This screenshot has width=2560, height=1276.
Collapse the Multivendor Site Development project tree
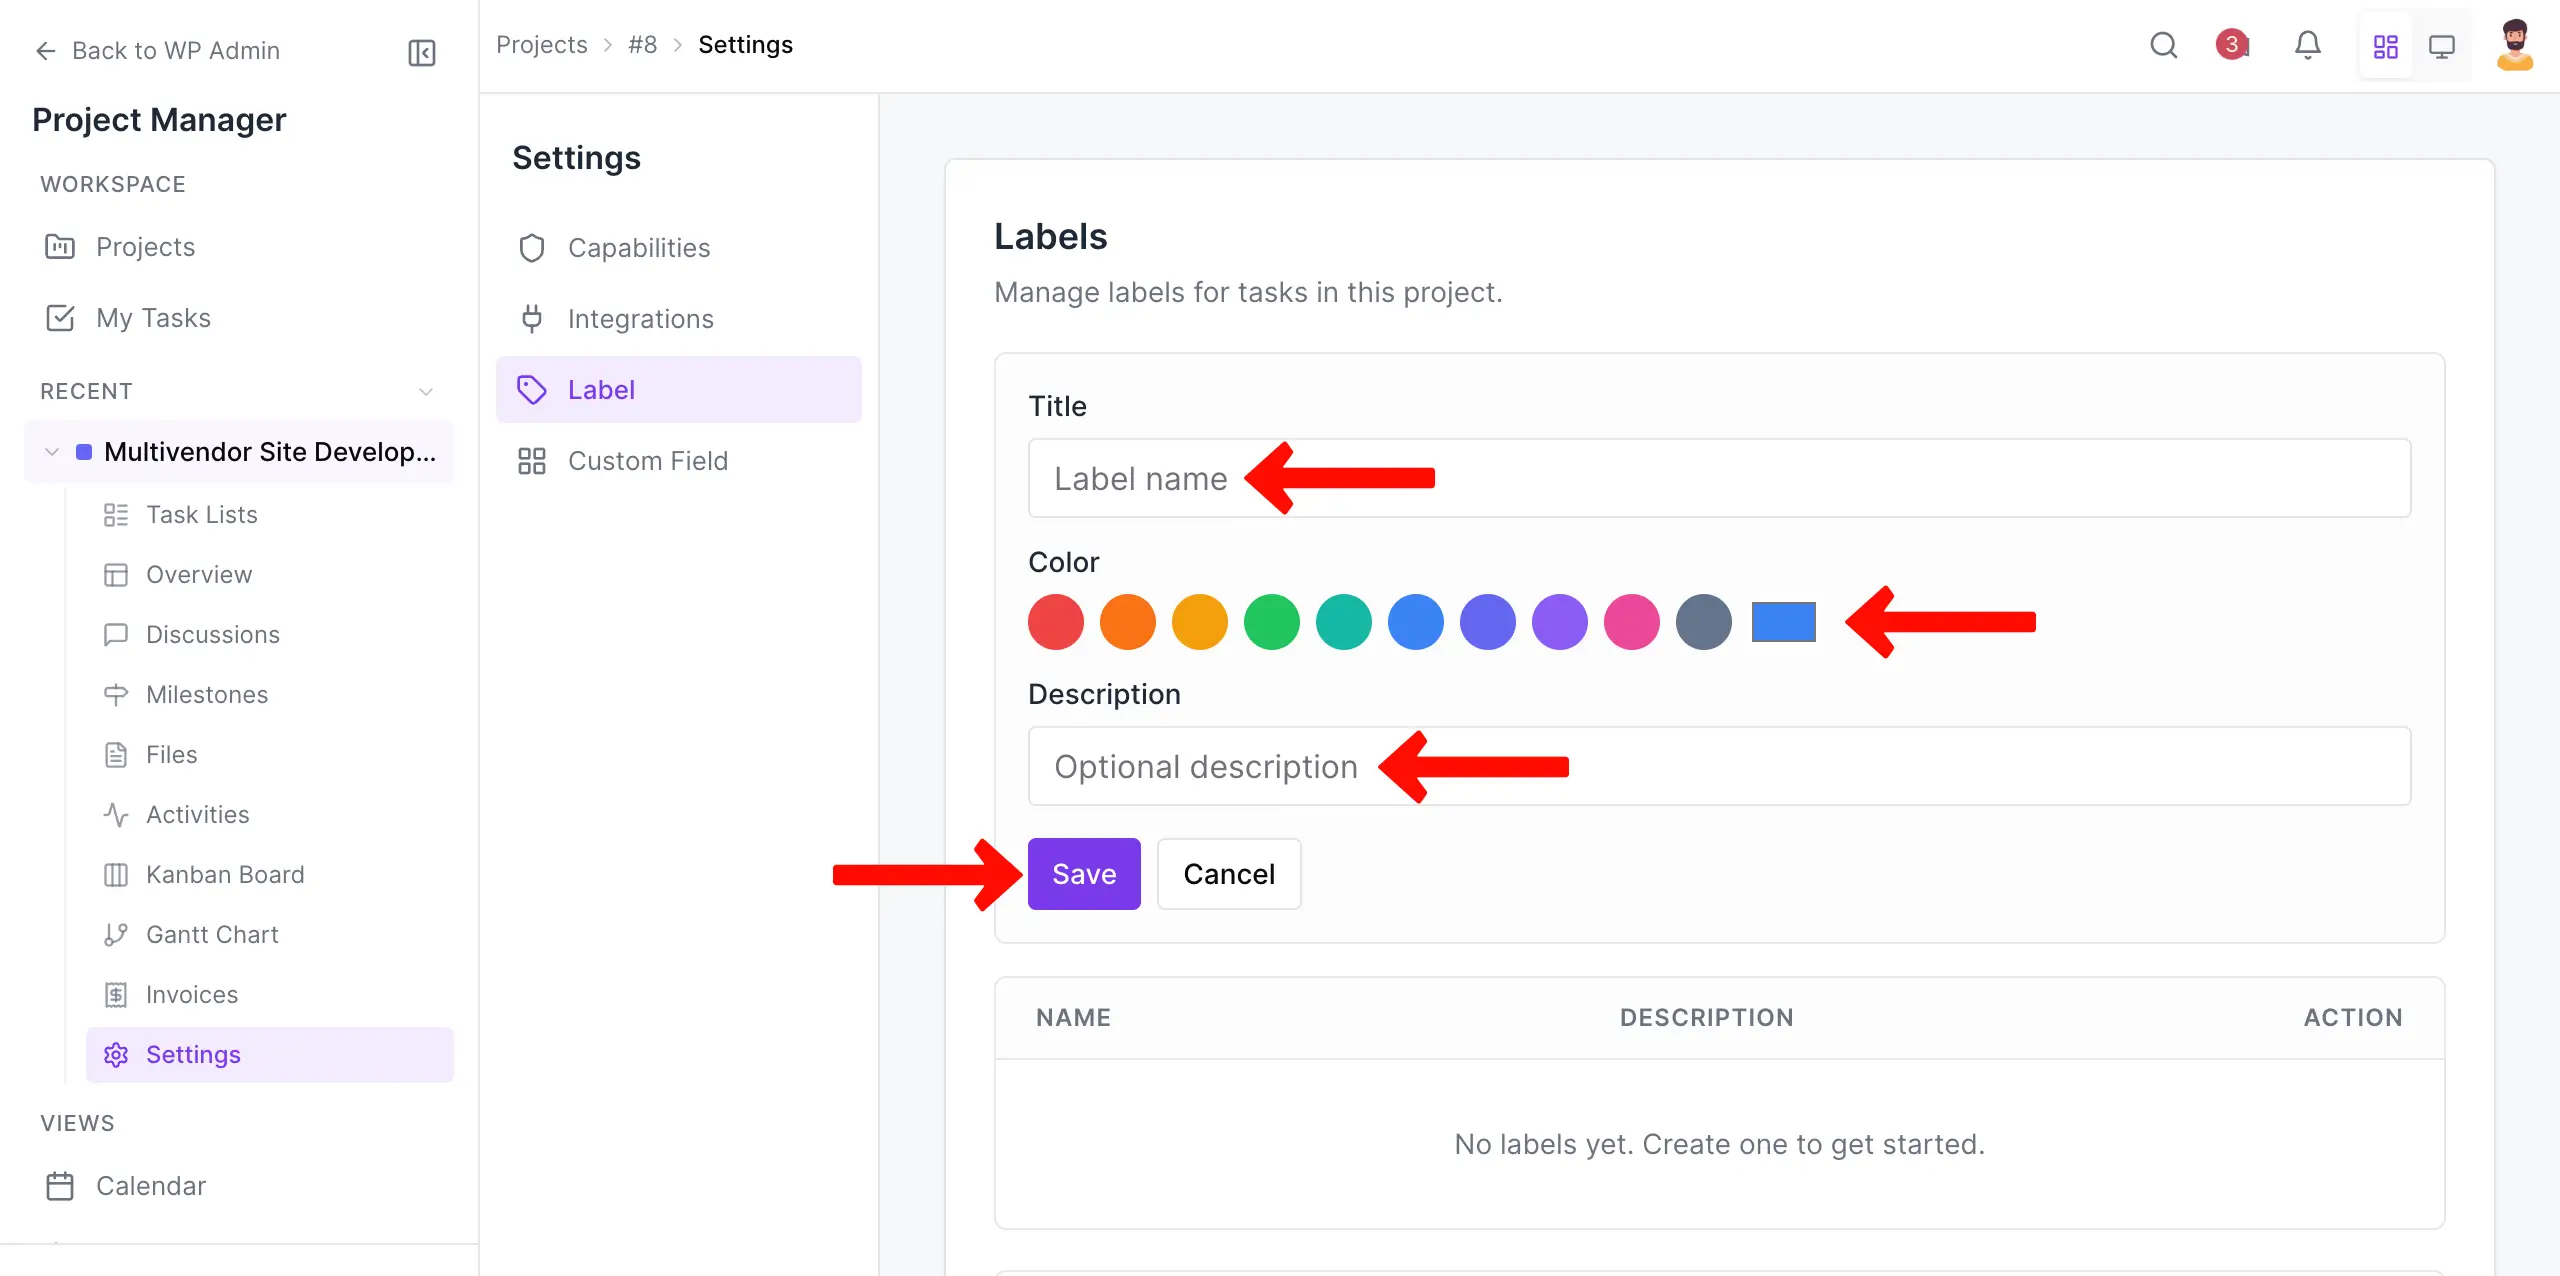click(x=50, y=452)
